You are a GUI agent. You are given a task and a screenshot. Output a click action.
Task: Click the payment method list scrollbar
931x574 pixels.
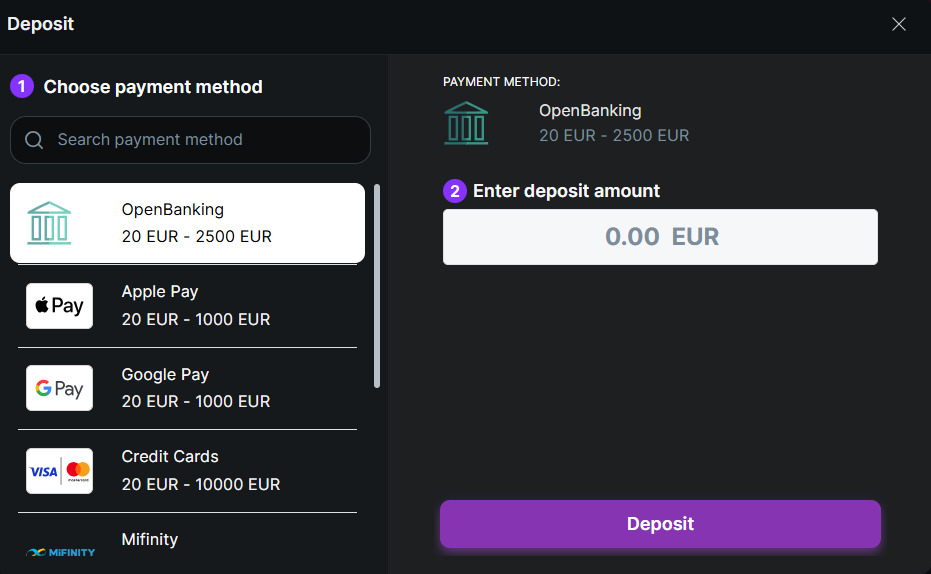[377, 285]
